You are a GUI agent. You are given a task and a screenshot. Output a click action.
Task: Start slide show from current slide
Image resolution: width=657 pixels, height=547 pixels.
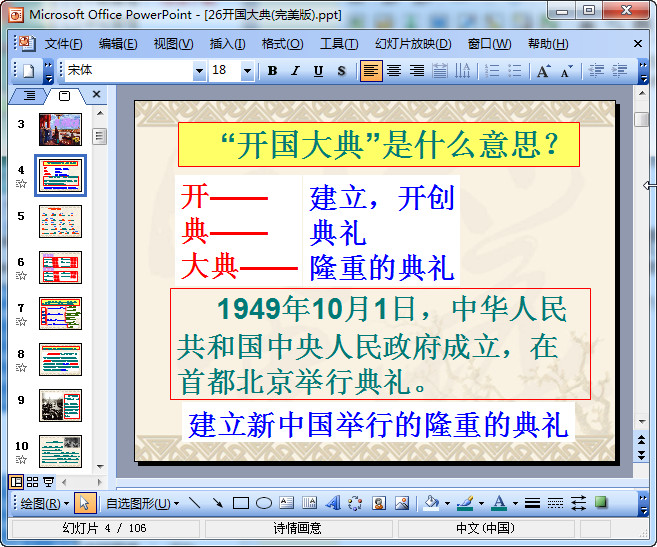point(49,482)
